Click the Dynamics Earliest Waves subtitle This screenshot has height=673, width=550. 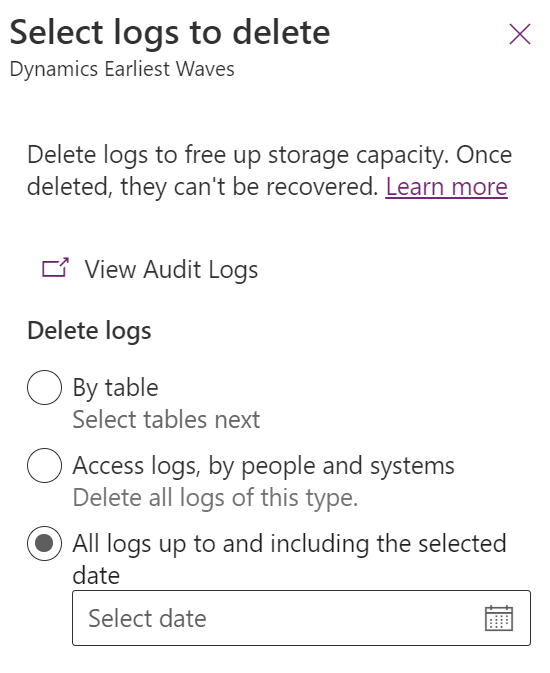coord(122,69)
